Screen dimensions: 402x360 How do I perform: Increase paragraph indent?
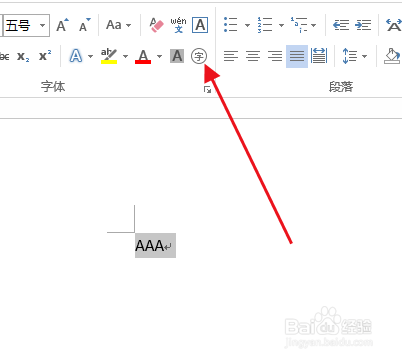(x=363, y=25)
